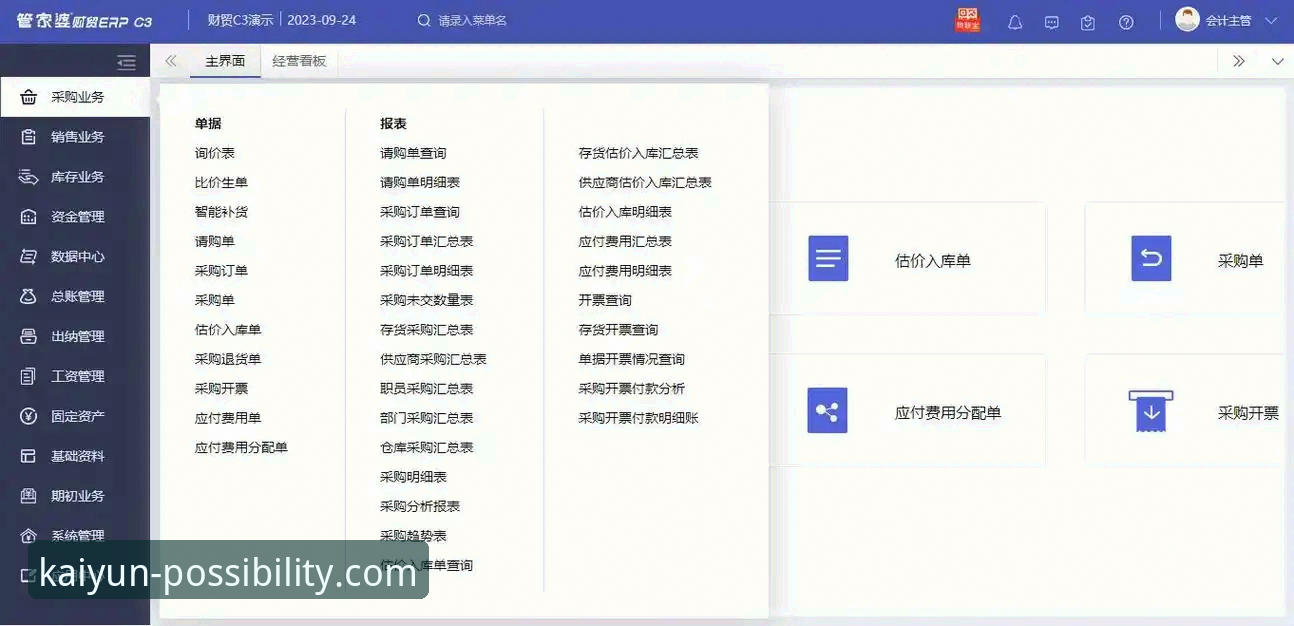Click the search magnifier icon
The height and width of the screenshot is (626, 1294).
(424, 21)
